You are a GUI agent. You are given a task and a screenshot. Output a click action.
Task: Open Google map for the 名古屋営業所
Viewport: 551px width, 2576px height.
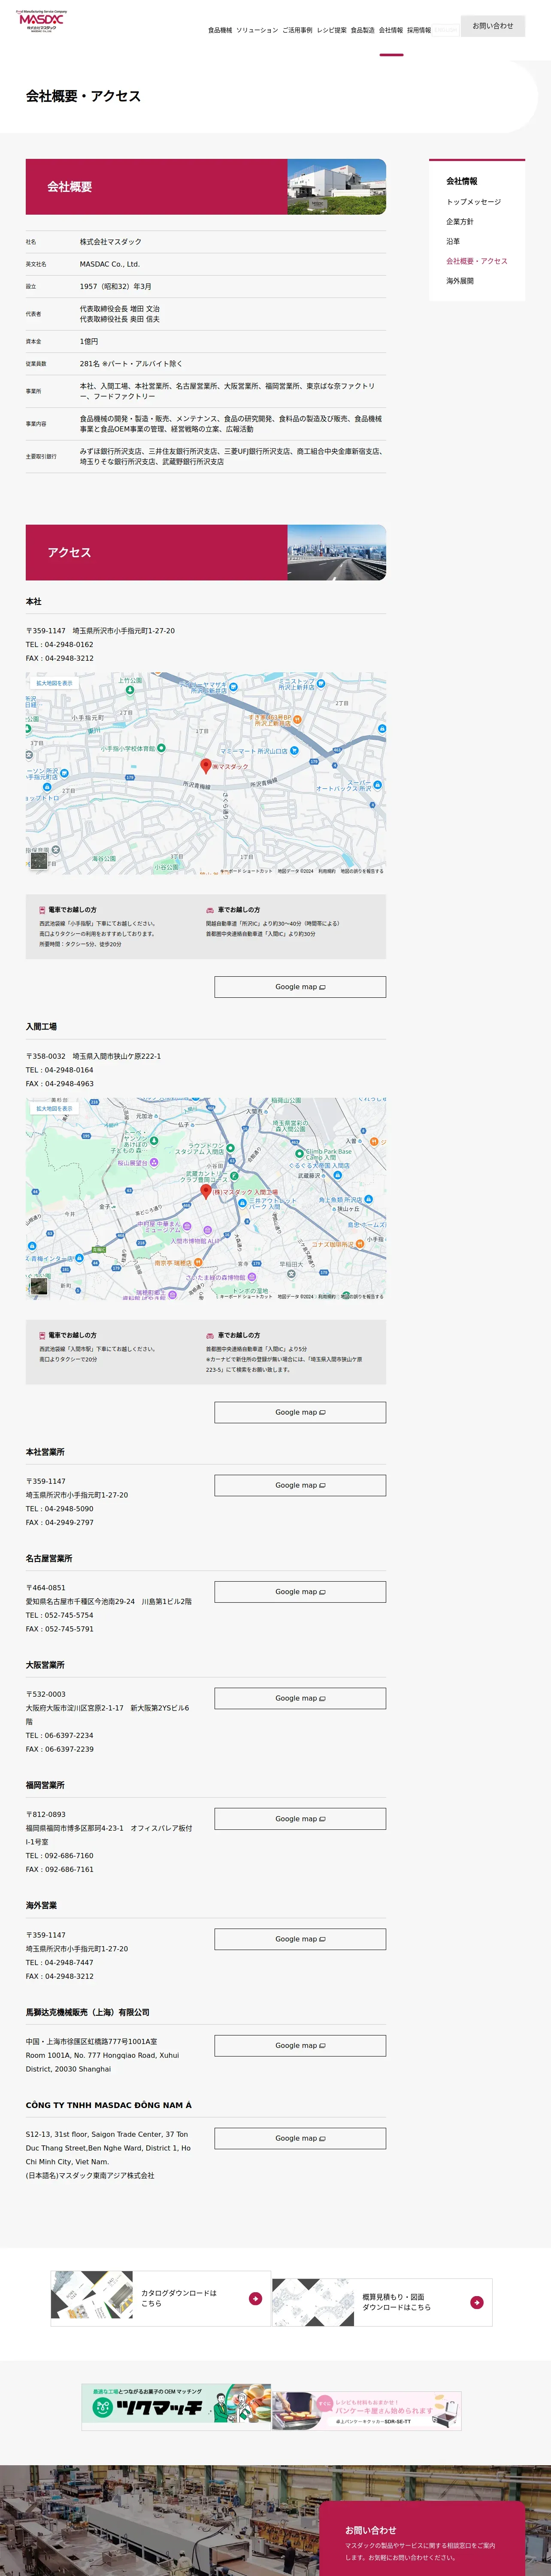click(x=300, y=1592)
